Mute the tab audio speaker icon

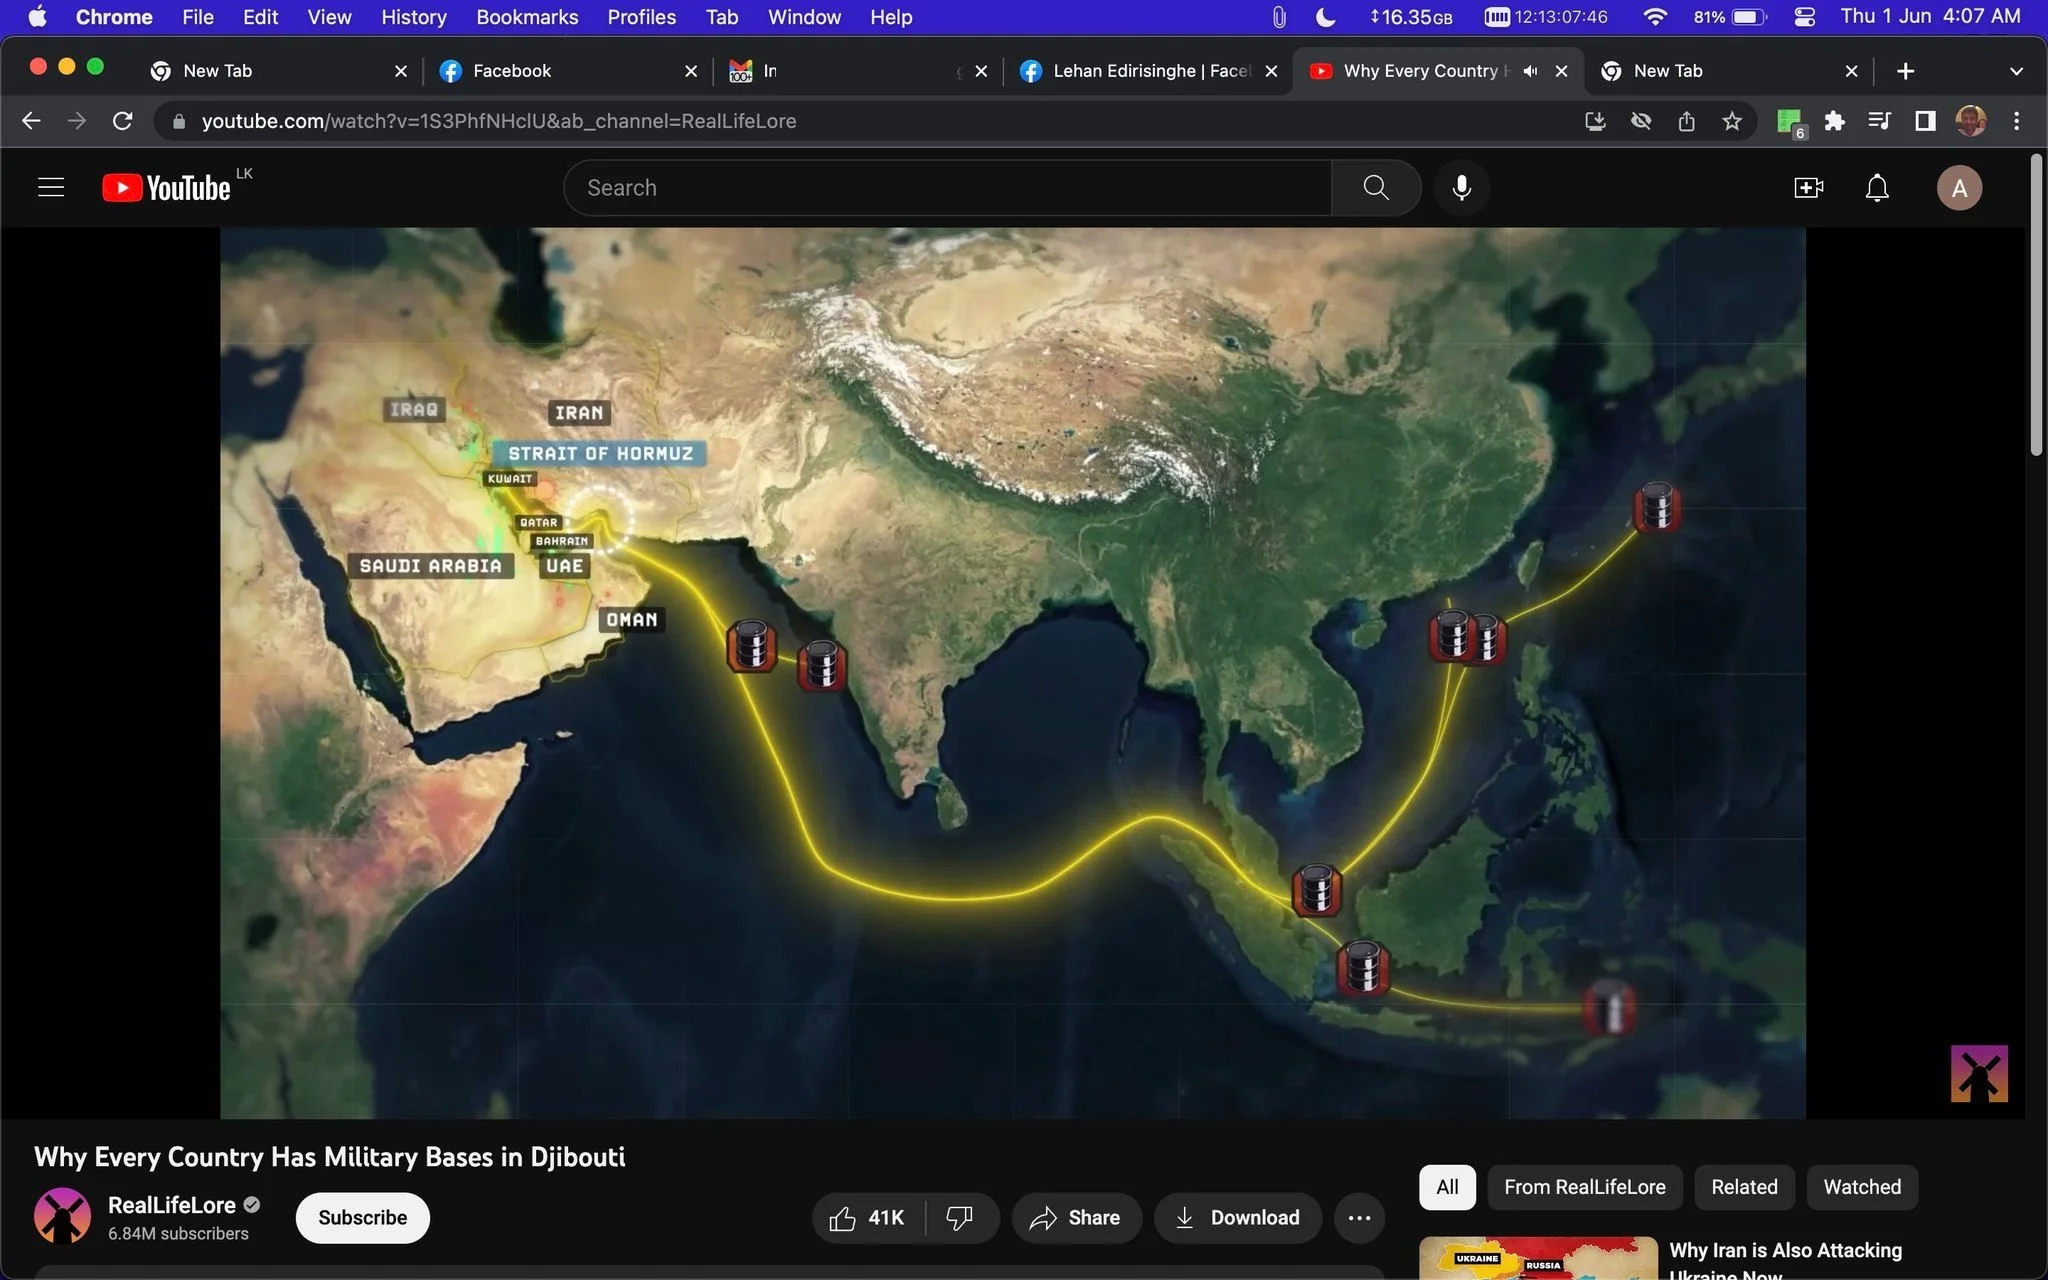1530,71
